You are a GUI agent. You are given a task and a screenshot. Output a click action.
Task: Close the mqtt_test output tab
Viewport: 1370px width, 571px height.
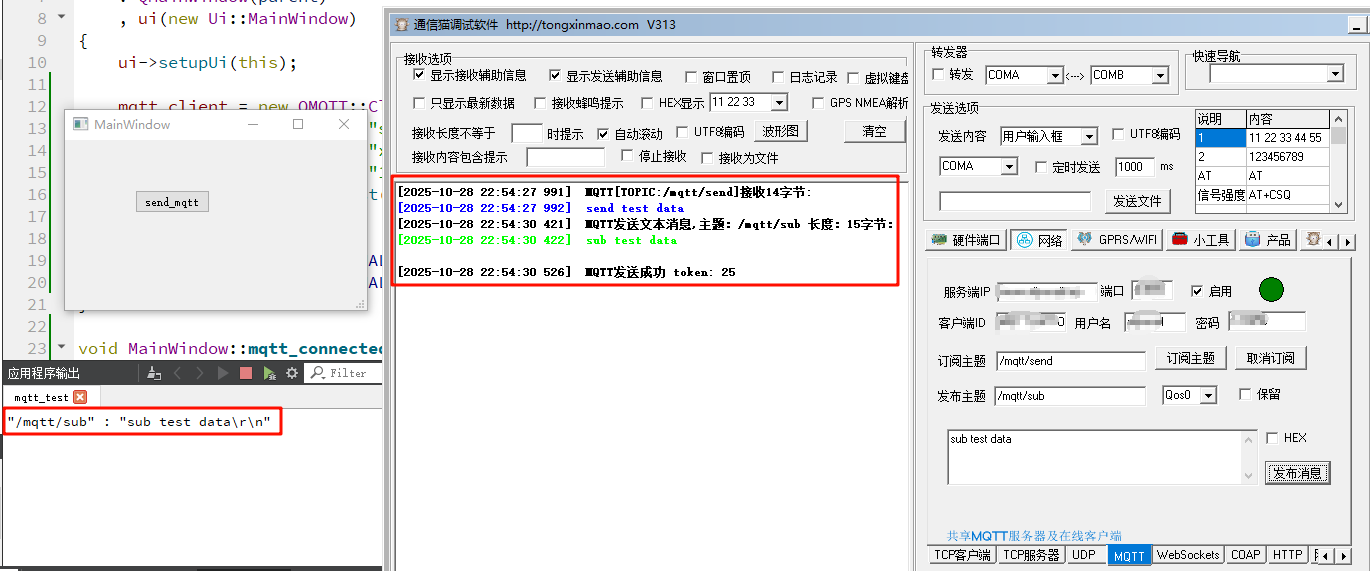(81, 397)
